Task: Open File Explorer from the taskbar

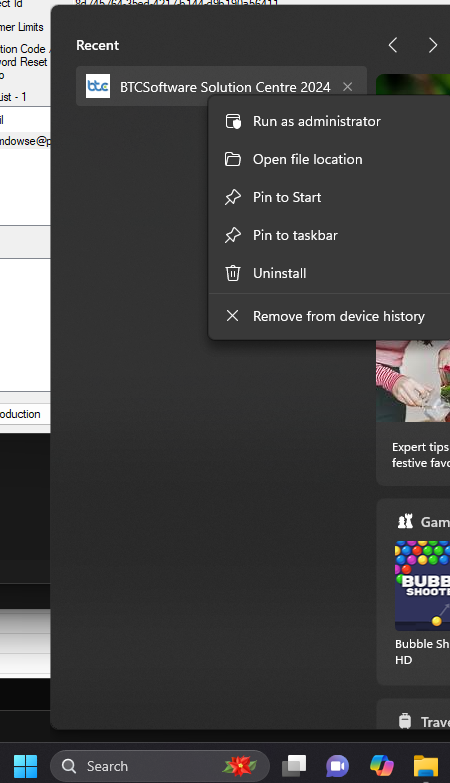Action: [x=426, y=766]
